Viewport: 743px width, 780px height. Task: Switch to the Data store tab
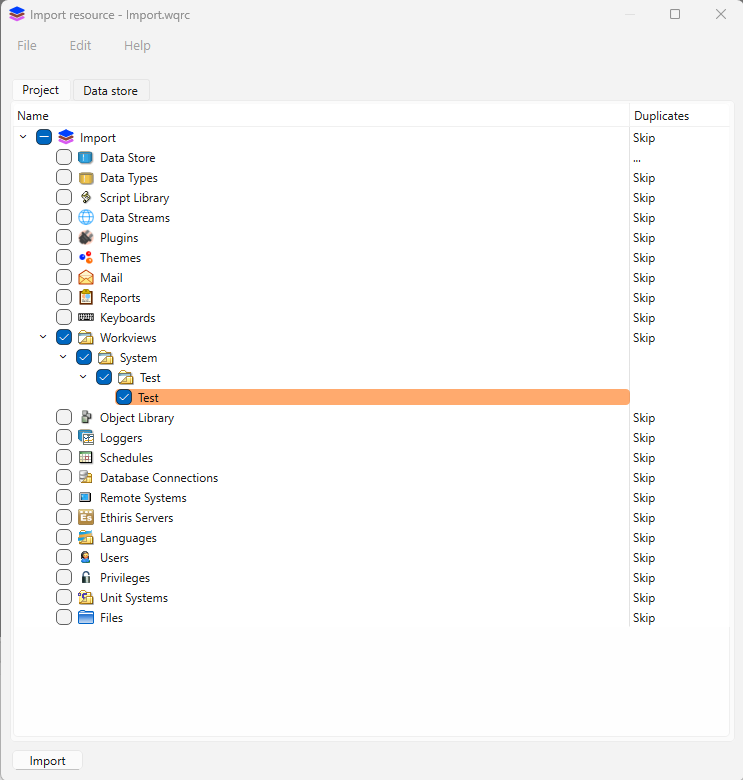110,91
